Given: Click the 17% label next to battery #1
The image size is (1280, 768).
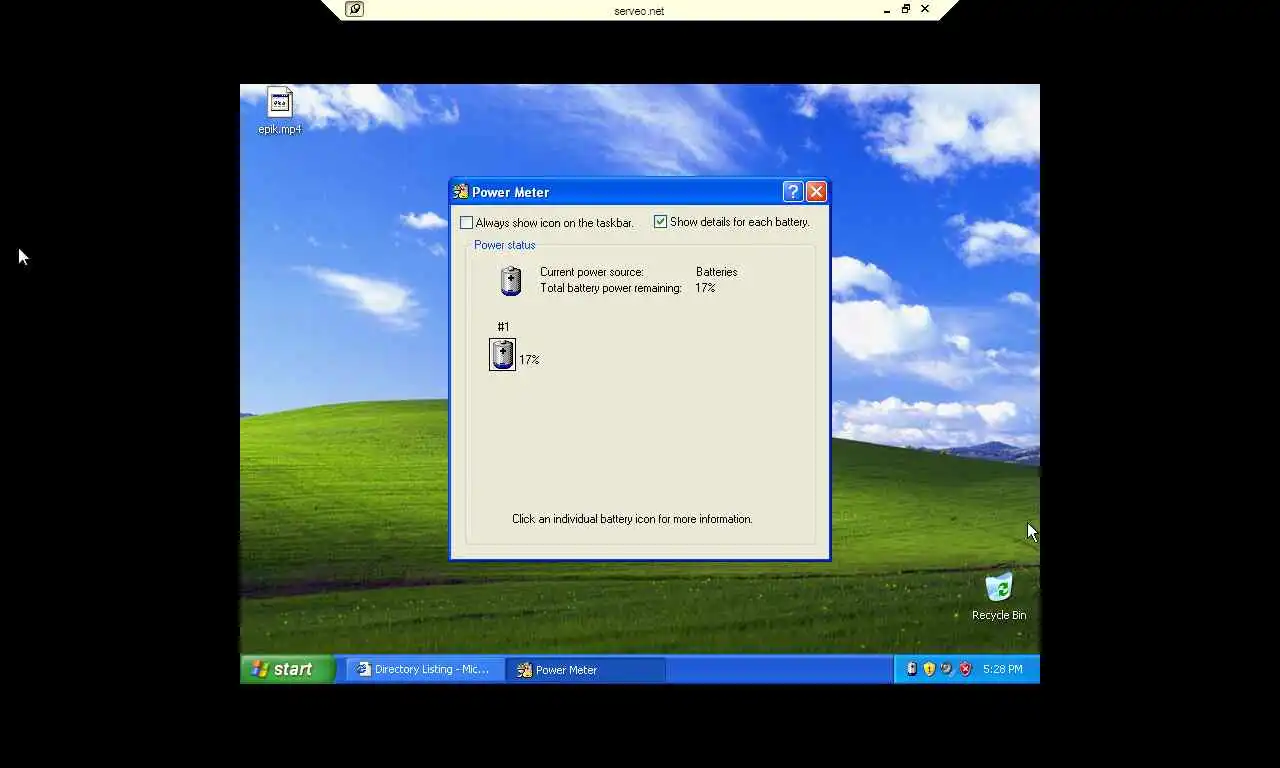Looking at the screenshot, I should point(529,360).
